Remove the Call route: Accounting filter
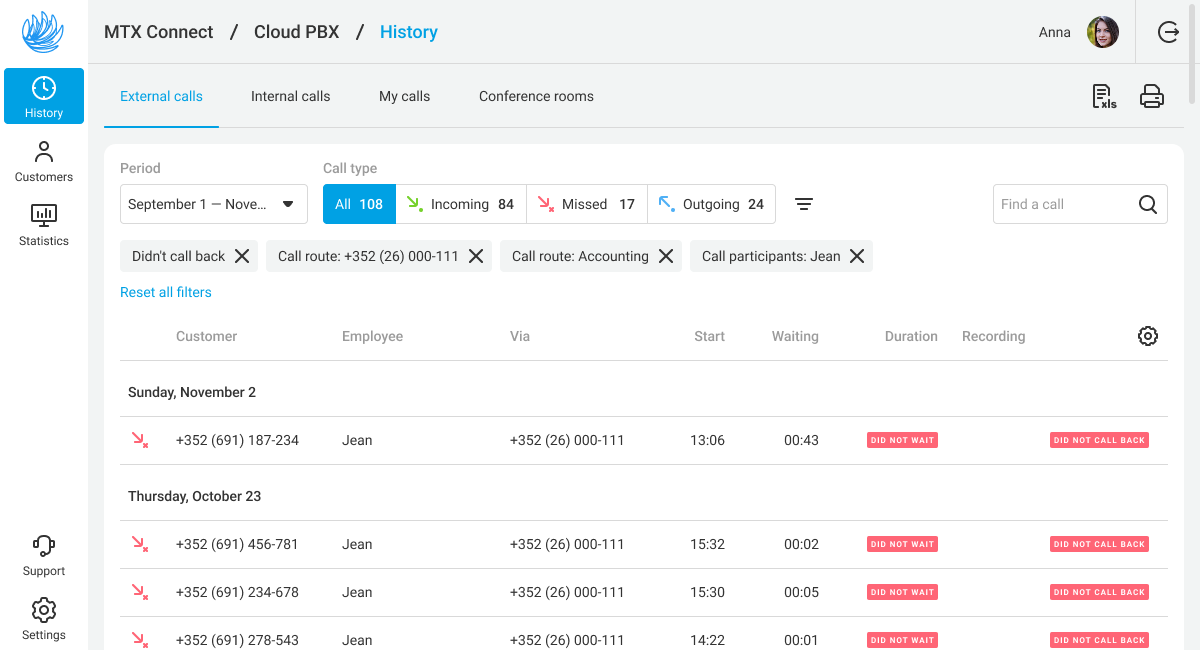Screen dimensions: 1200x650 (666, 256)
